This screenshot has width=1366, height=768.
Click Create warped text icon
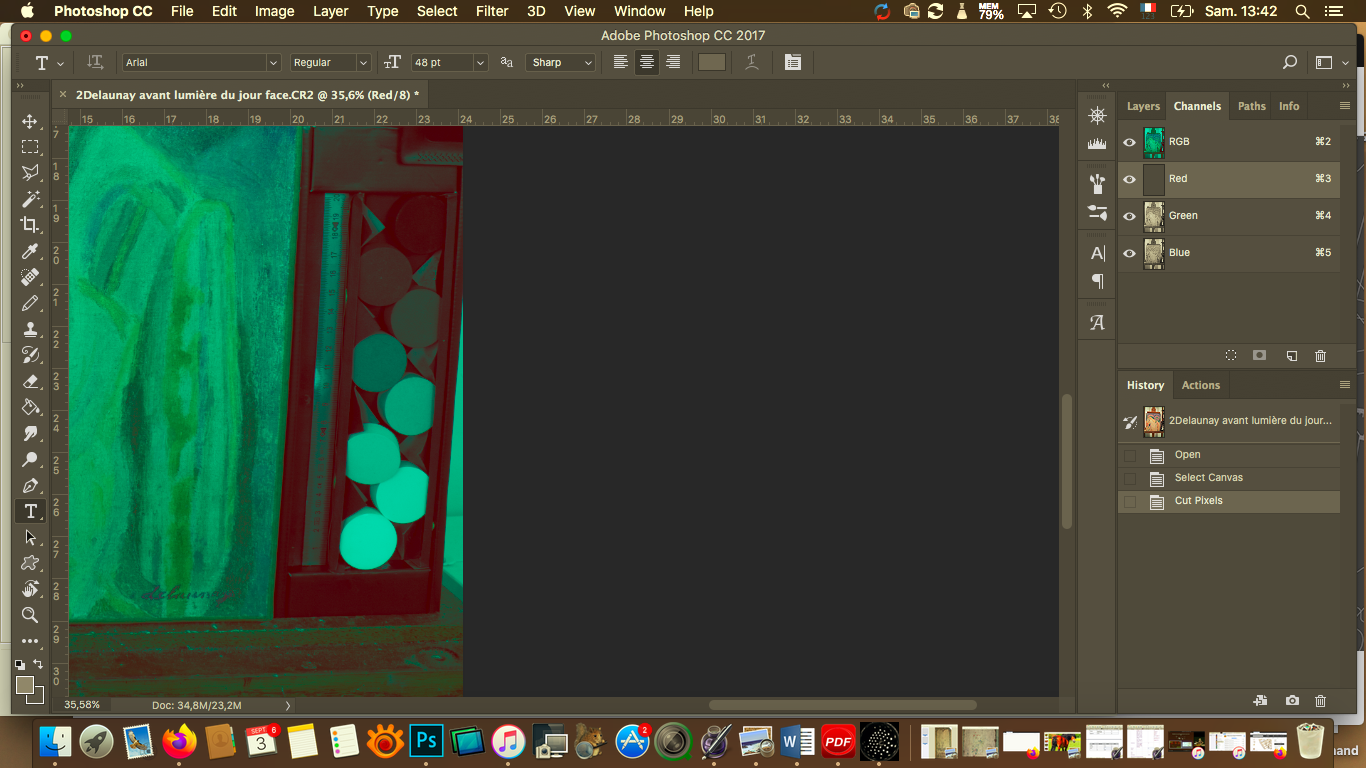pos(752,62)
